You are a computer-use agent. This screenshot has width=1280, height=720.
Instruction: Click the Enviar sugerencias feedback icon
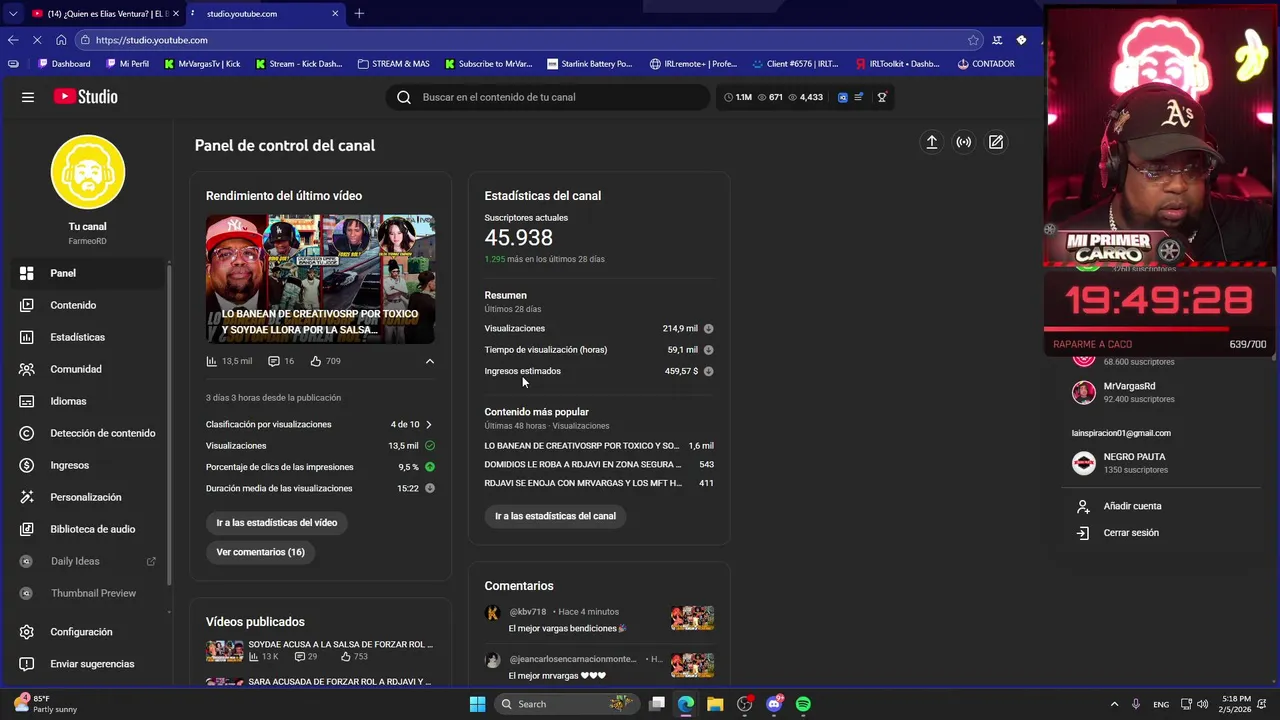pyautogui.click(x=27, y=664)
